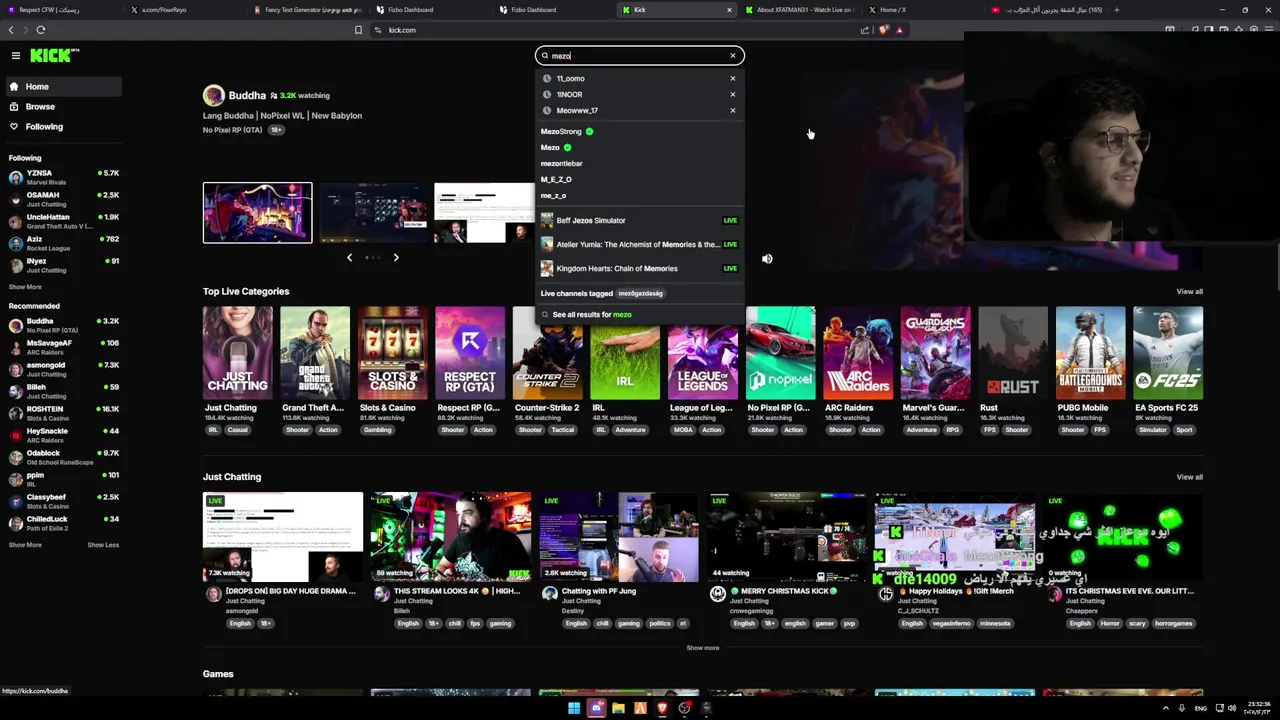The width and height of the screenshot is (1280, 720).
Task: Open Atelier Yumia category result
Action: click(640, 244)
